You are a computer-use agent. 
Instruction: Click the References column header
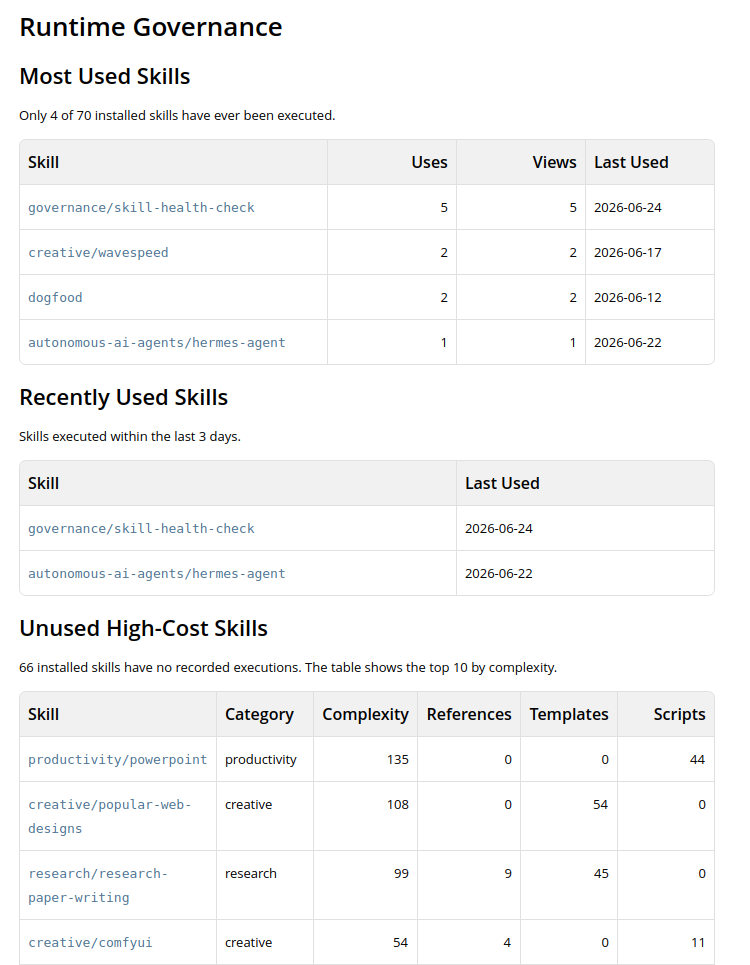coord(469,715)
